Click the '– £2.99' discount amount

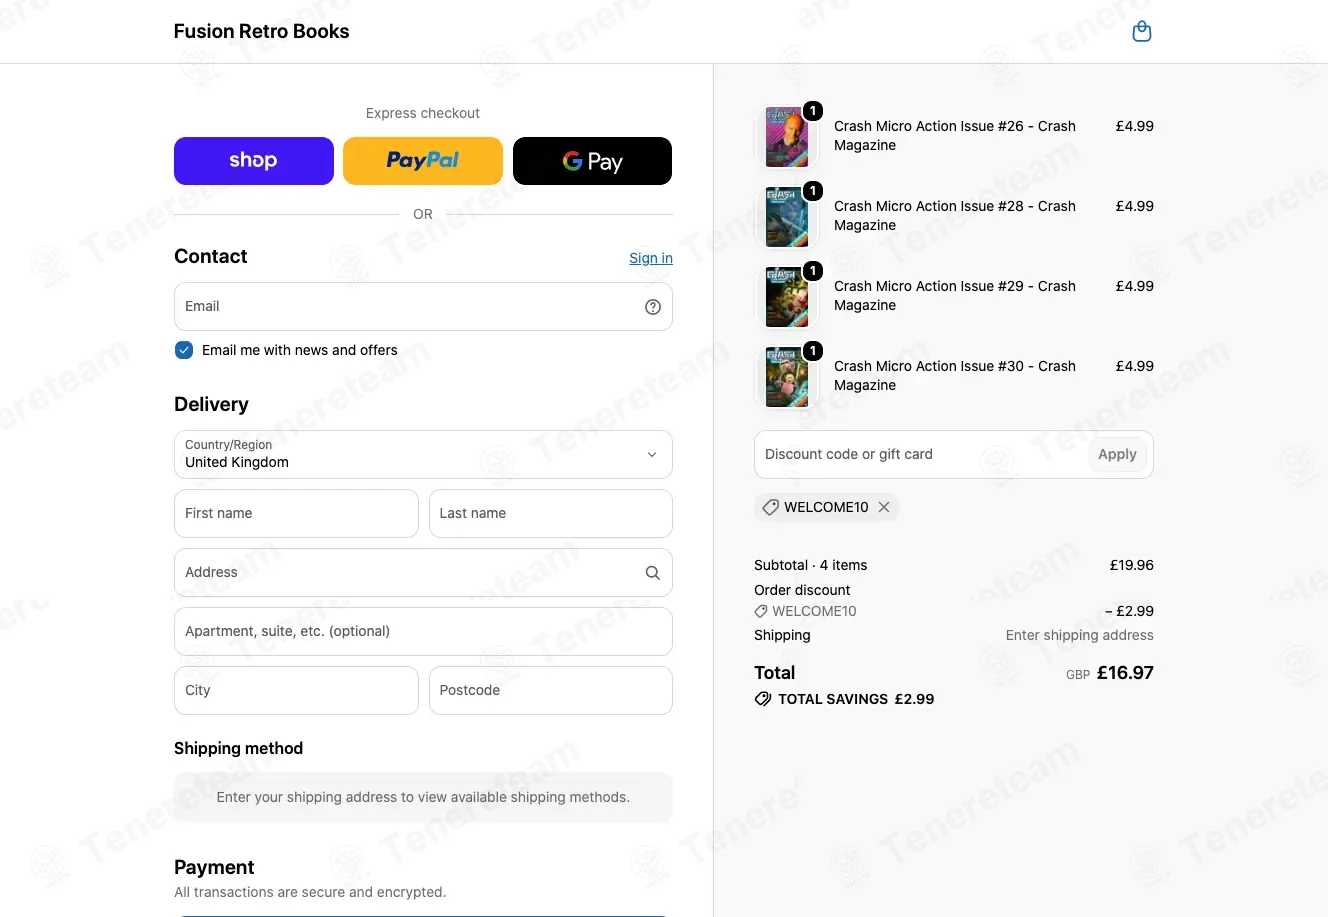point(1129,611)
